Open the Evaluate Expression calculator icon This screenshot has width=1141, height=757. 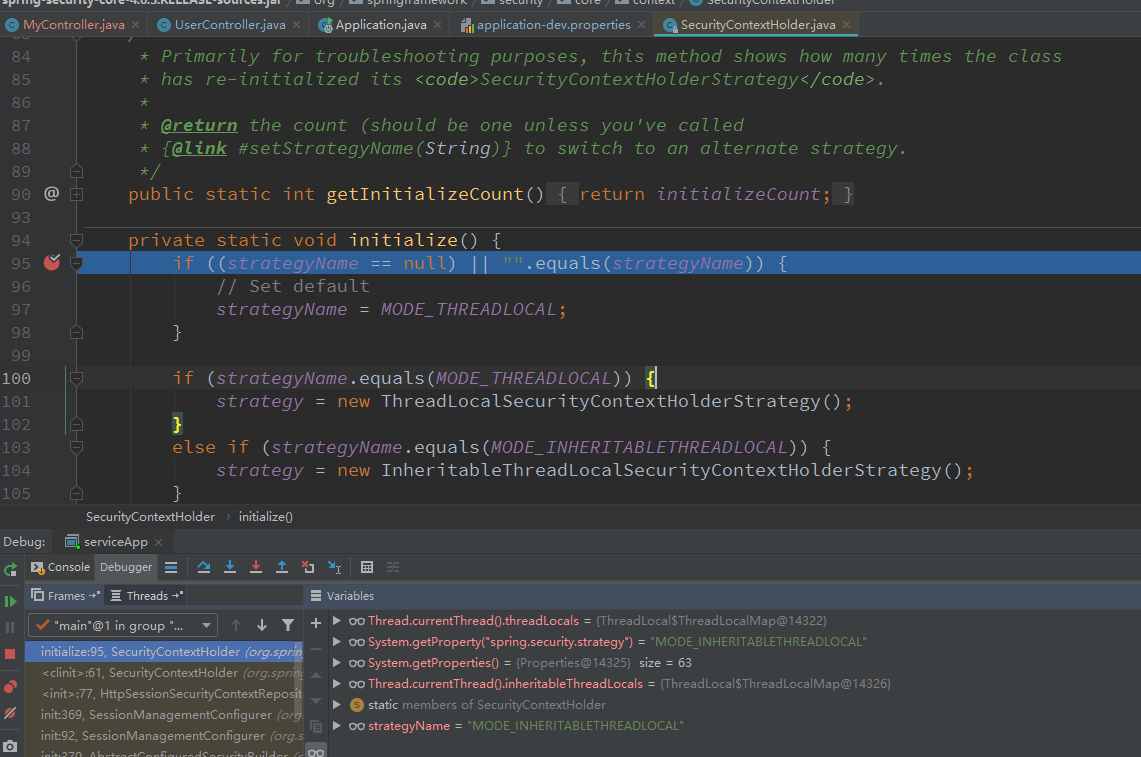click(x=367, y=567)
